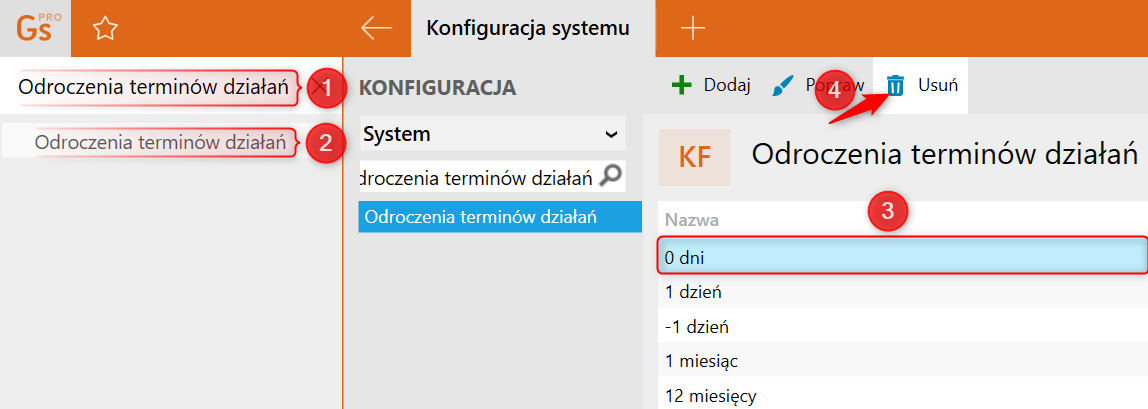Click the magnifier search icon
Image resolution: width=1148 pixels, height=409 pixels.
click(x=610, y=177)
